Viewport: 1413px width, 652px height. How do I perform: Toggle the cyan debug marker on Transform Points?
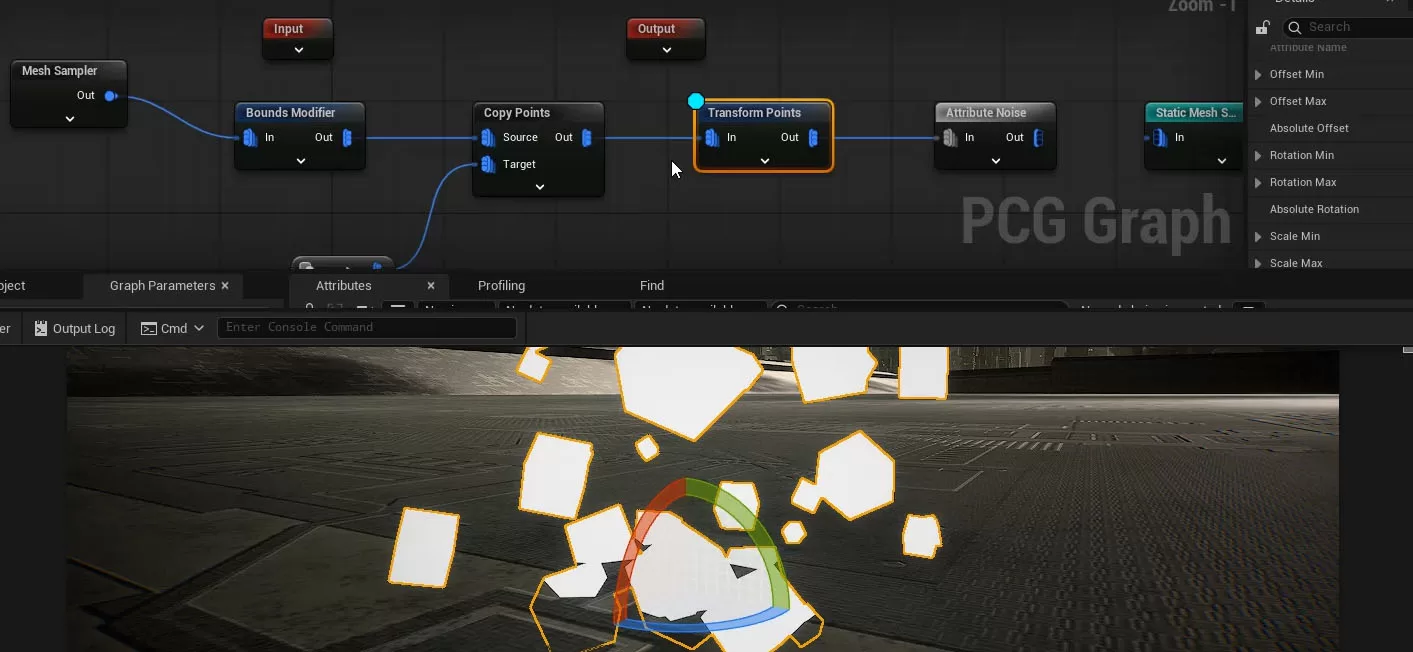tap(696, 101)
